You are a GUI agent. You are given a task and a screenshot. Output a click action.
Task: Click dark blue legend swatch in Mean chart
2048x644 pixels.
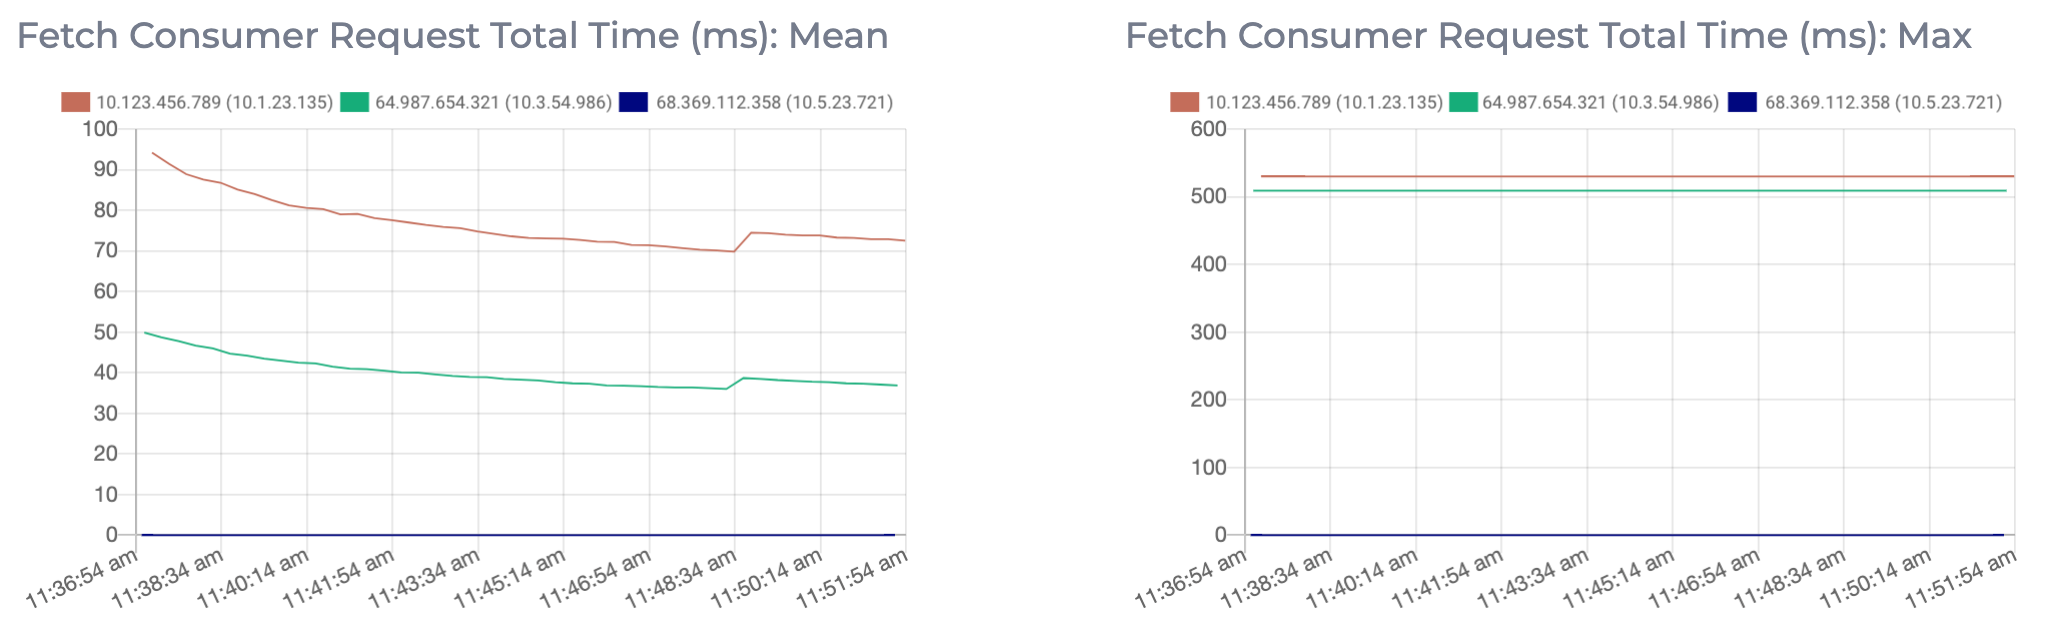[x=634, y=102]
